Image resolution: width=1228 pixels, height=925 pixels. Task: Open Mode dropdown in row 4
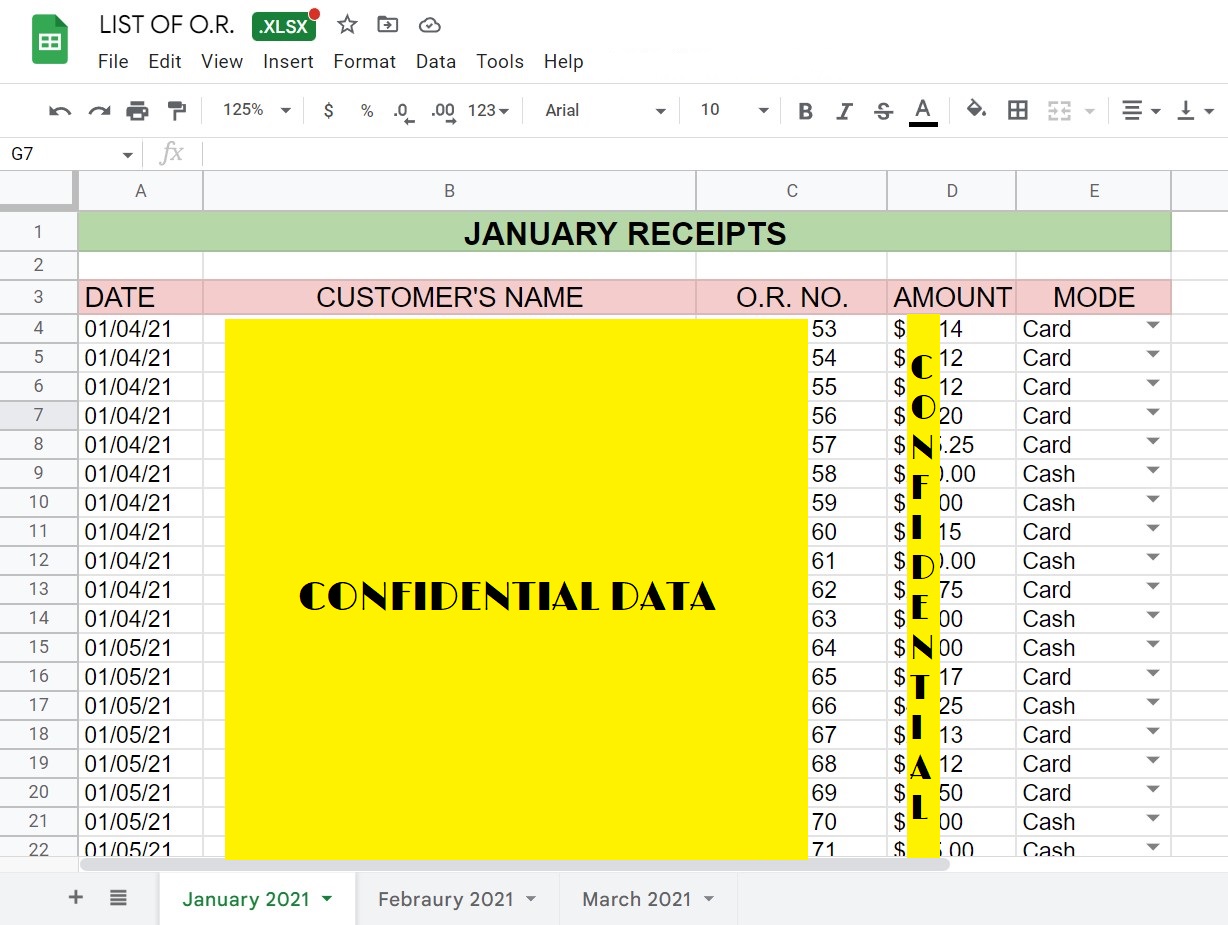[x=1153, y=326]
